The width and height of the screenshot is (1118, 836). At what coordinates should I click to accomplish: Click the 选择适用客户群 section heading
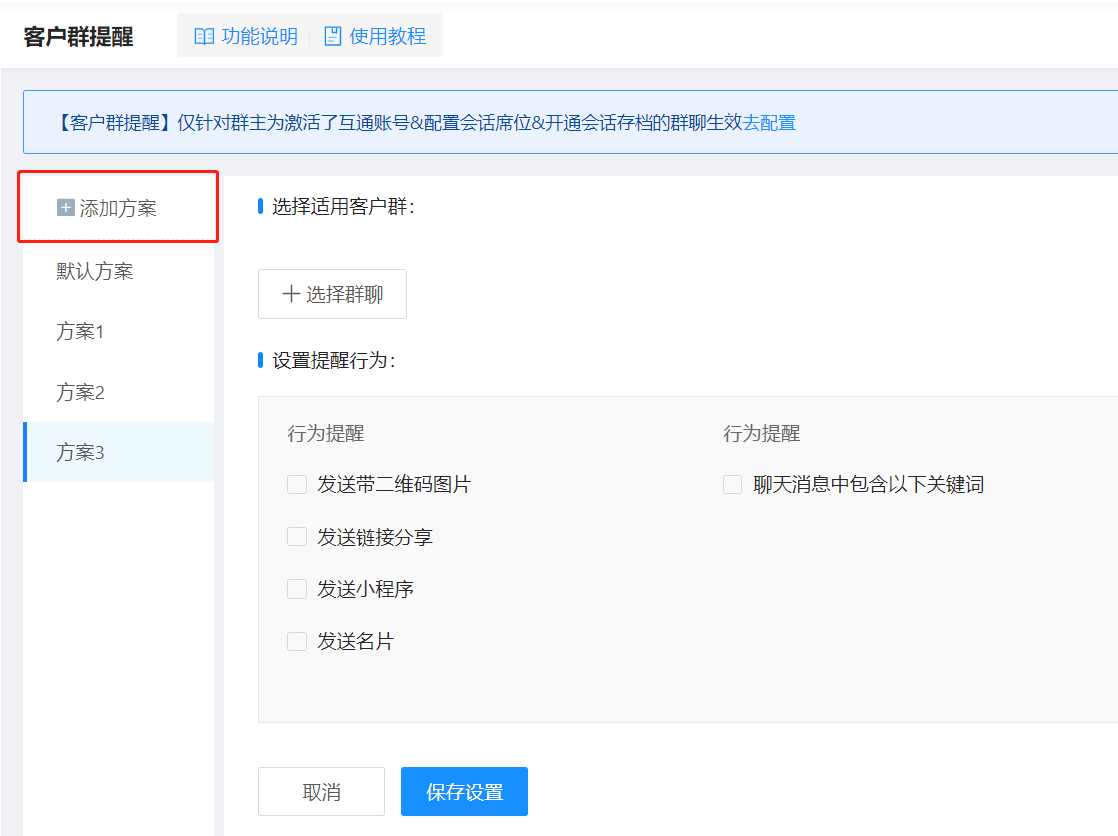pyautogui.click(x=343, y=207)
